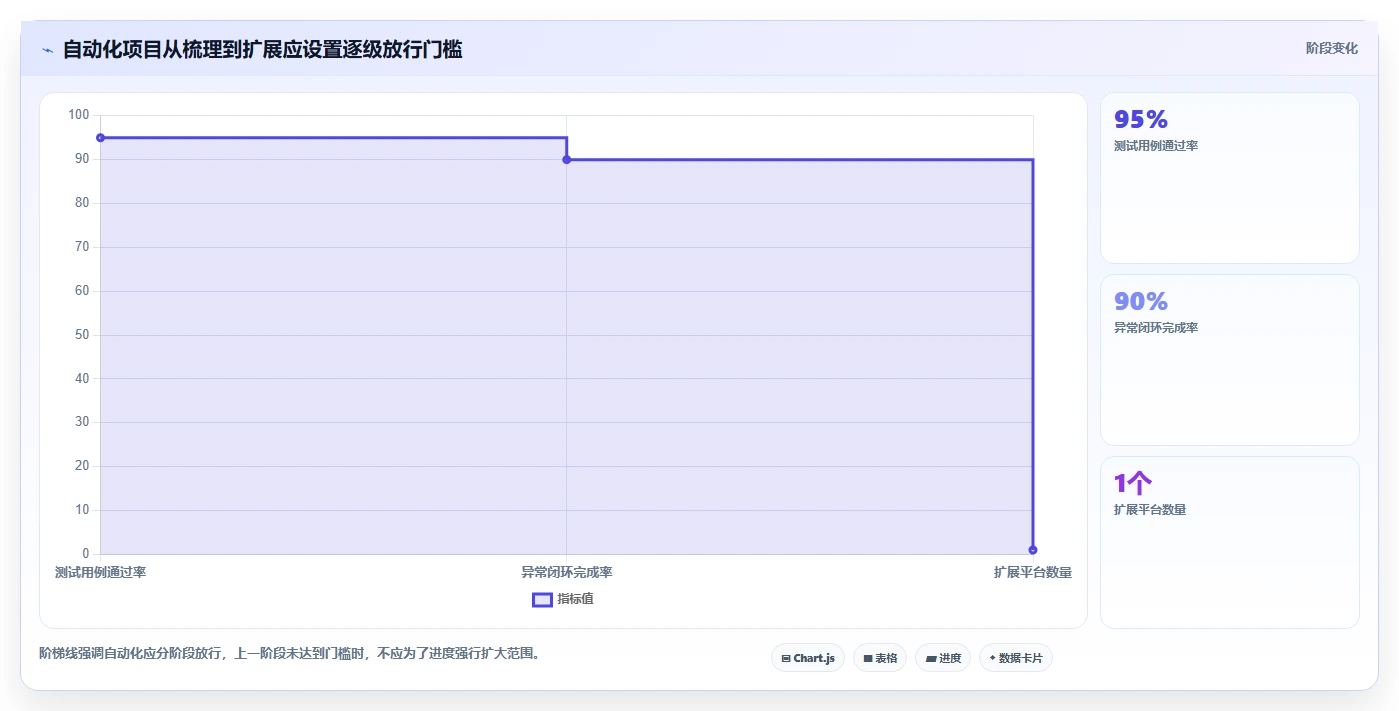This screenshot has width=1399, height=711.
Task: Click the y-axis value 100
Action: (79, 115)
